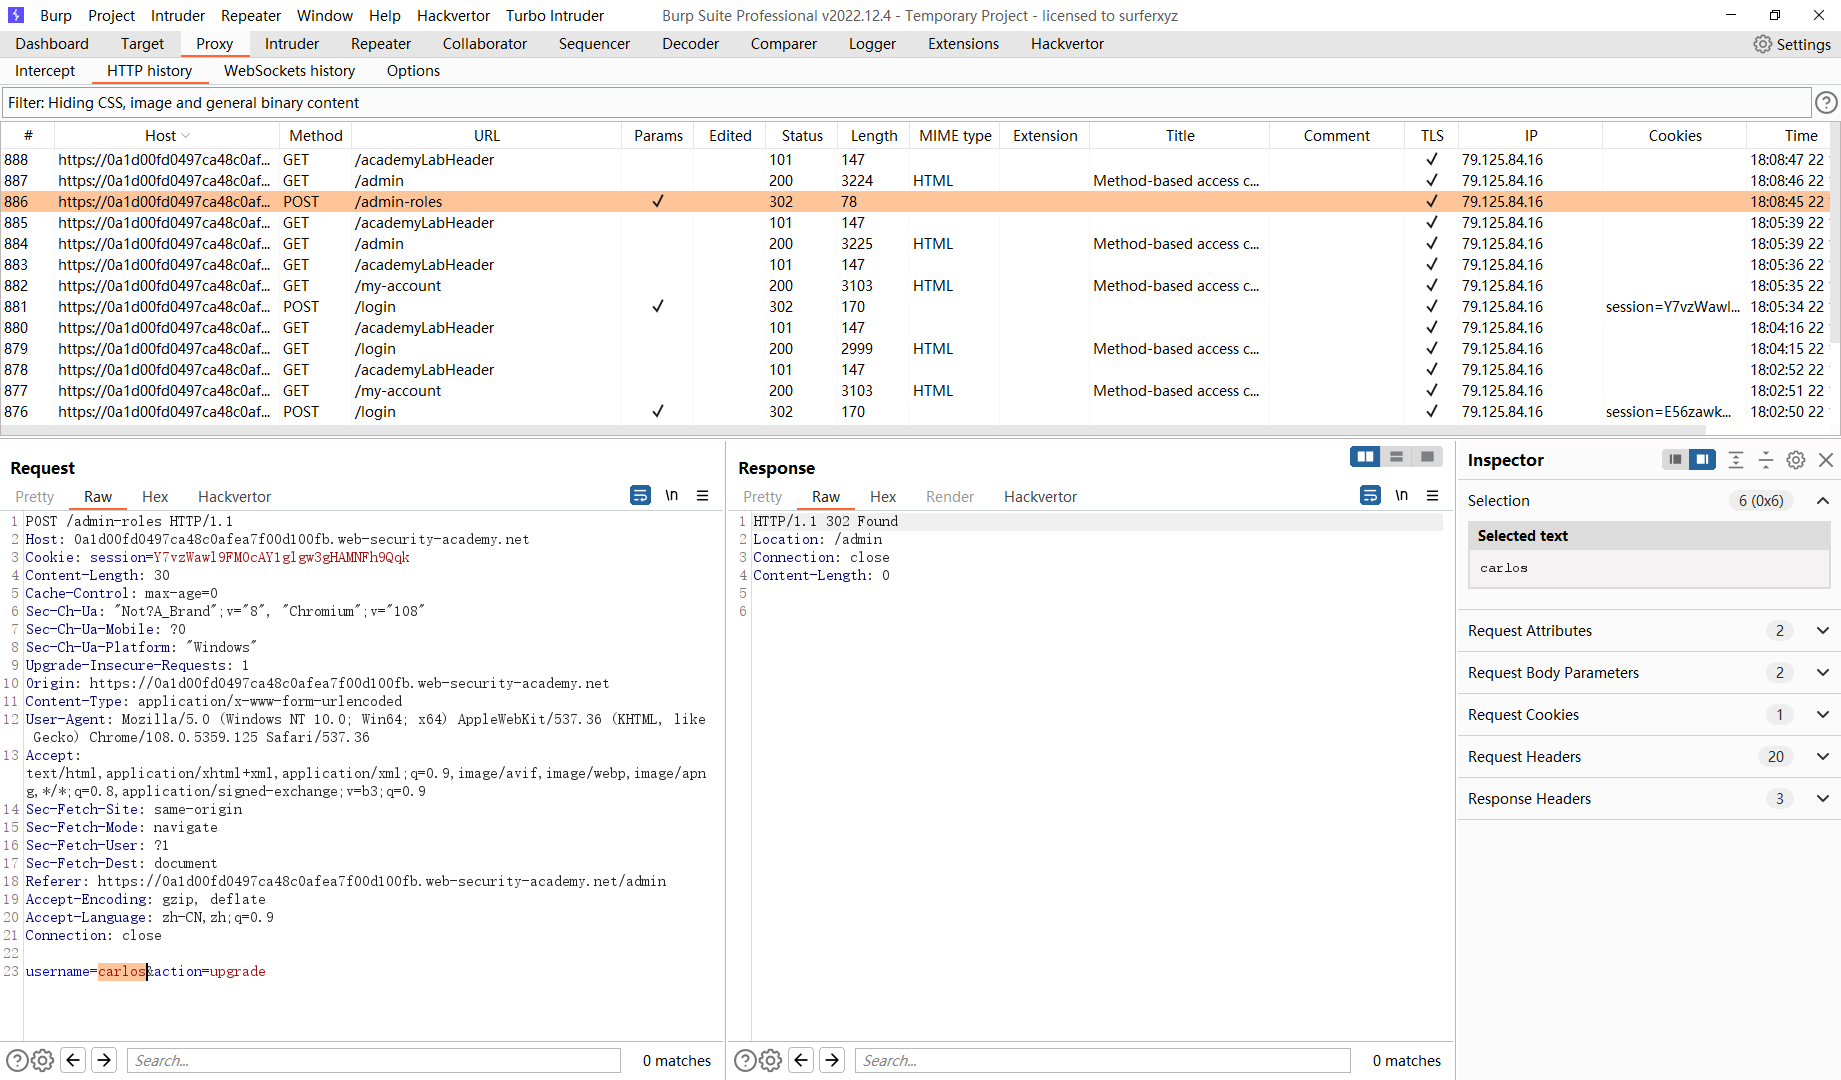The width and height of the screenshot is (1841, 1080).
Task: Sort by the Length column header
Action: click(874, 136)
